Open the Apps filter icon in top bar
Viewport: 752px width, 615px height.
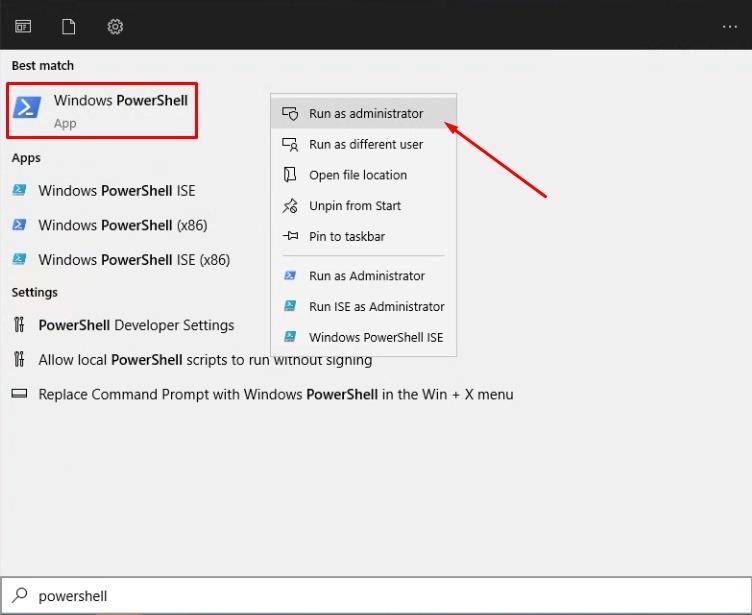[x=23, y=26]
